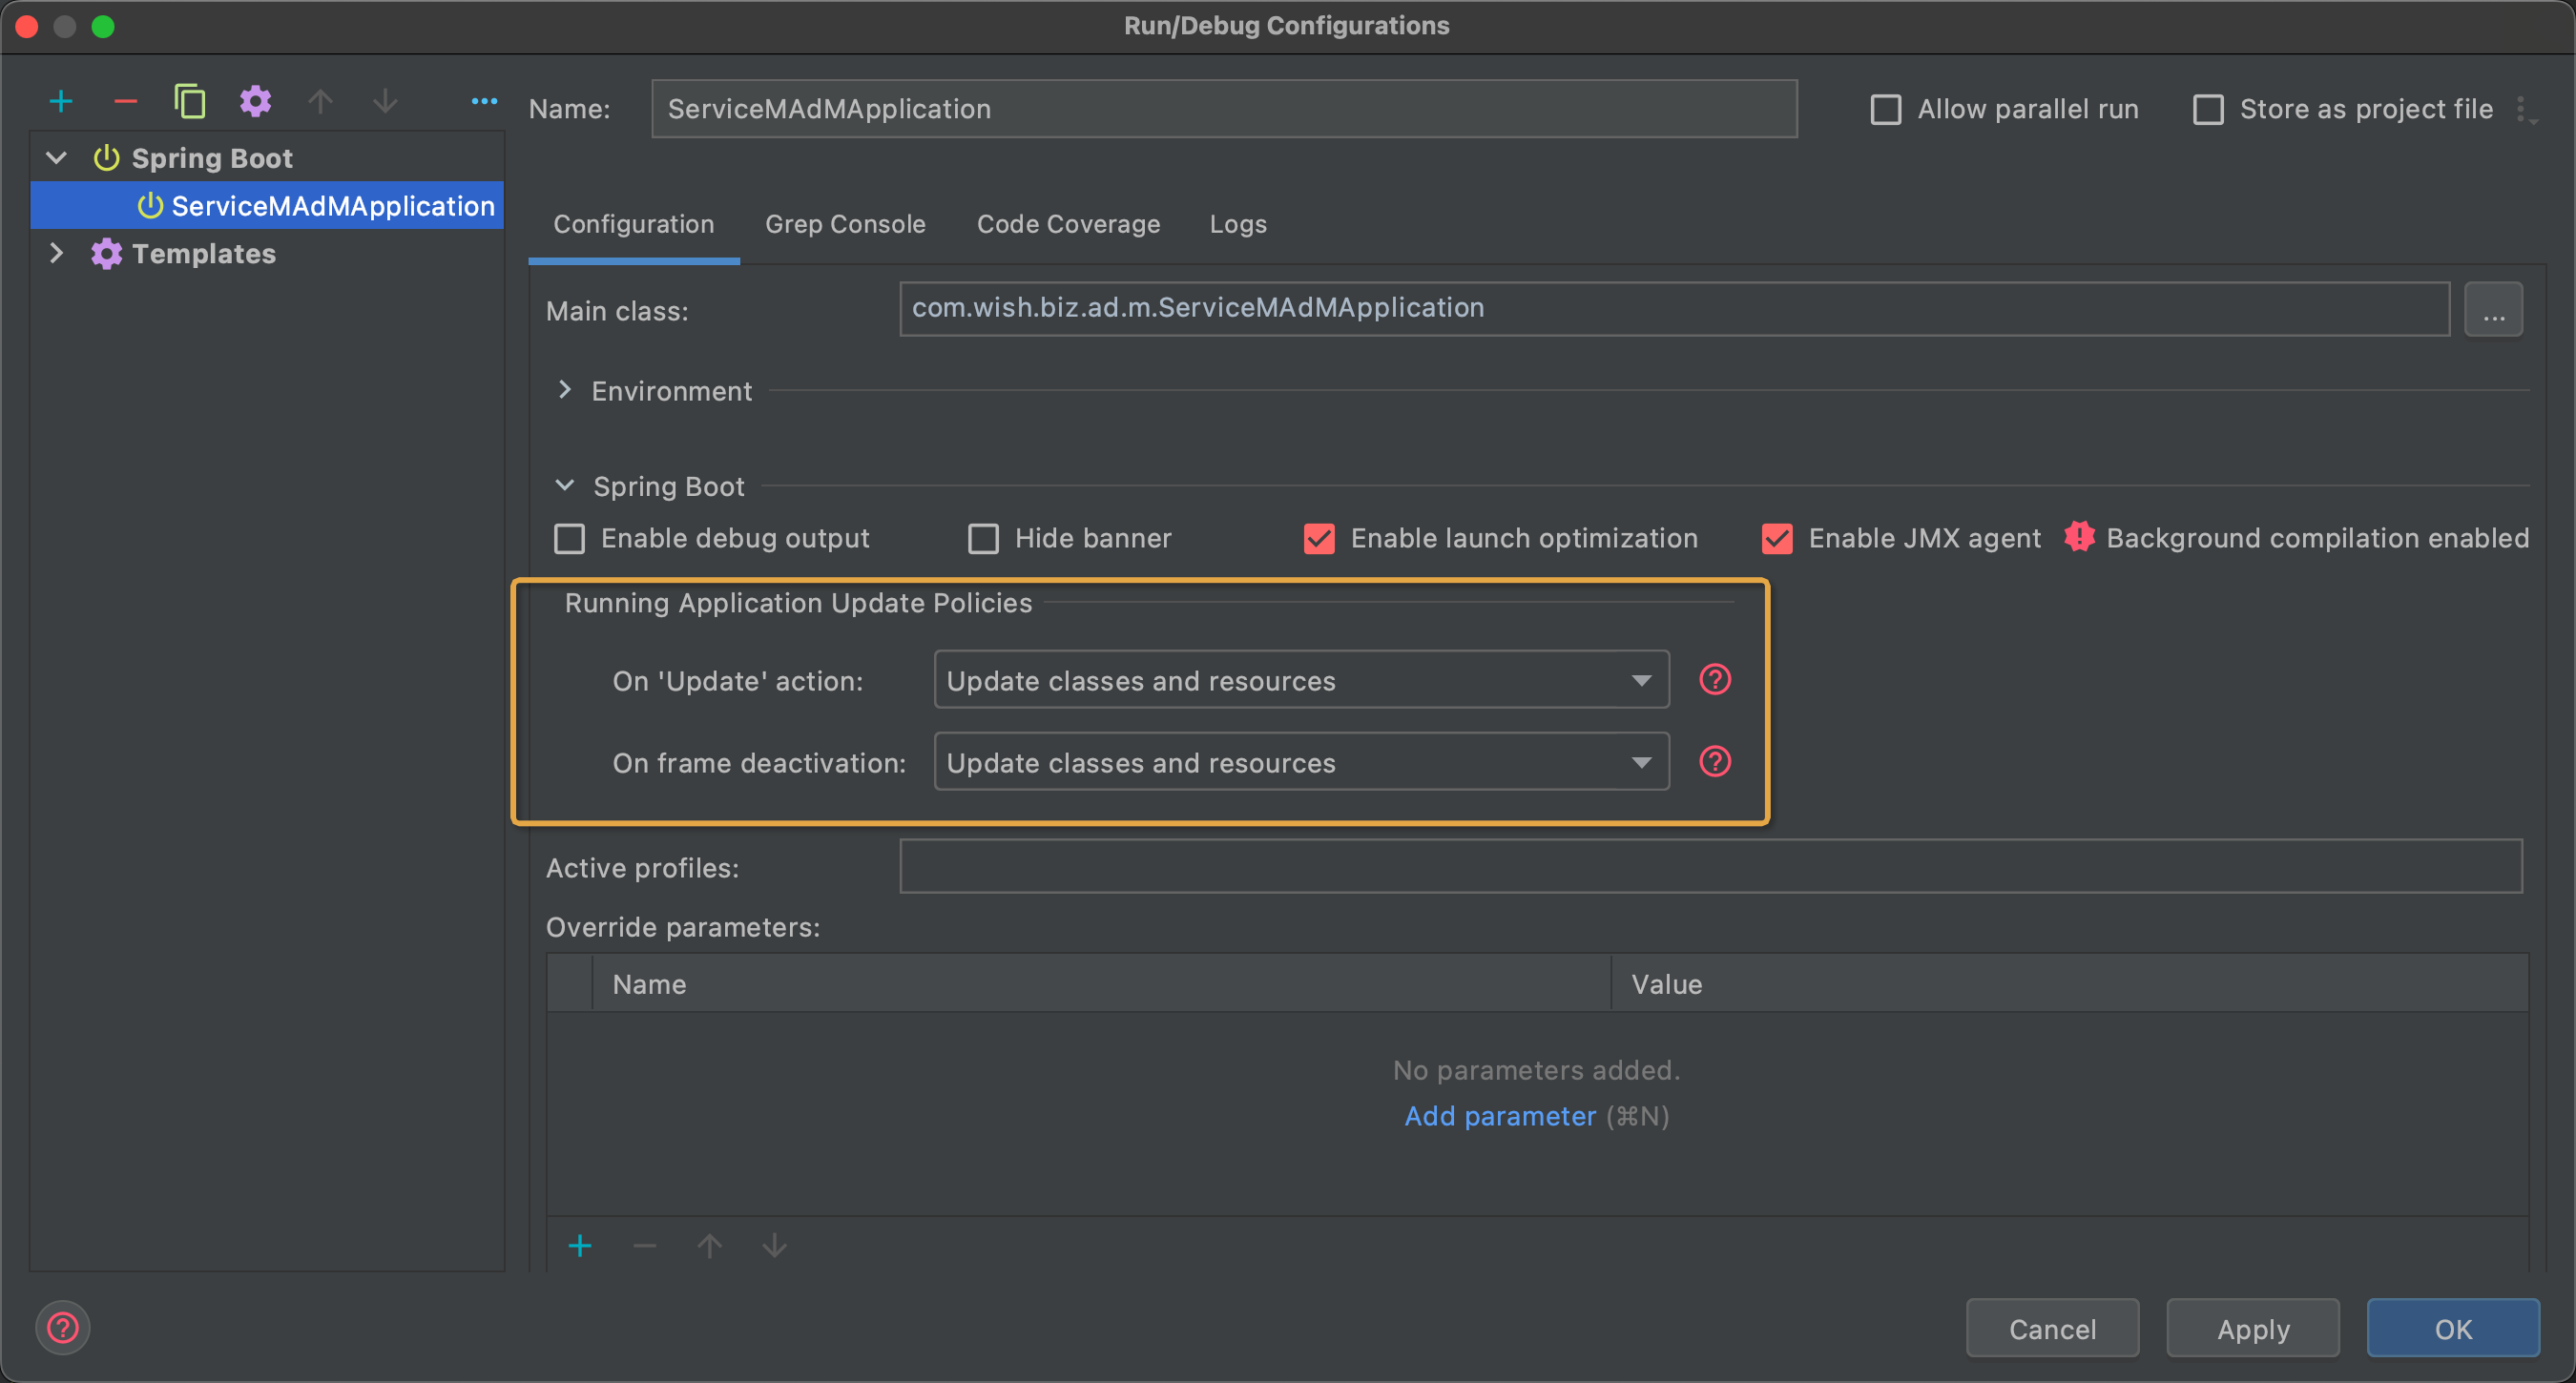2576x1383 pixels.
Task: Uncheck Enable launch optimization
Action: pyautogui.click(x=1319, y=538)
